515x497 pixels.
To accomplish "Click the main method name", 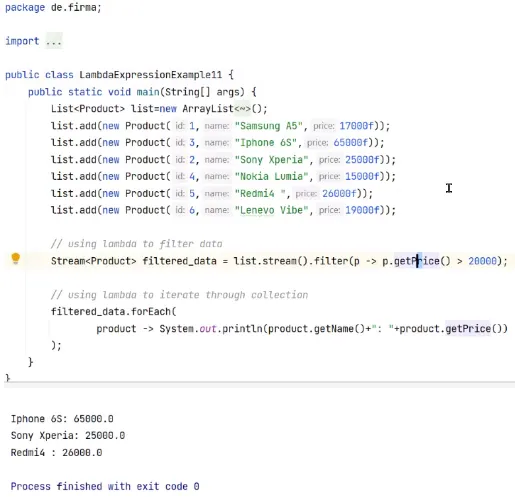I will click(x=148, y=92).
